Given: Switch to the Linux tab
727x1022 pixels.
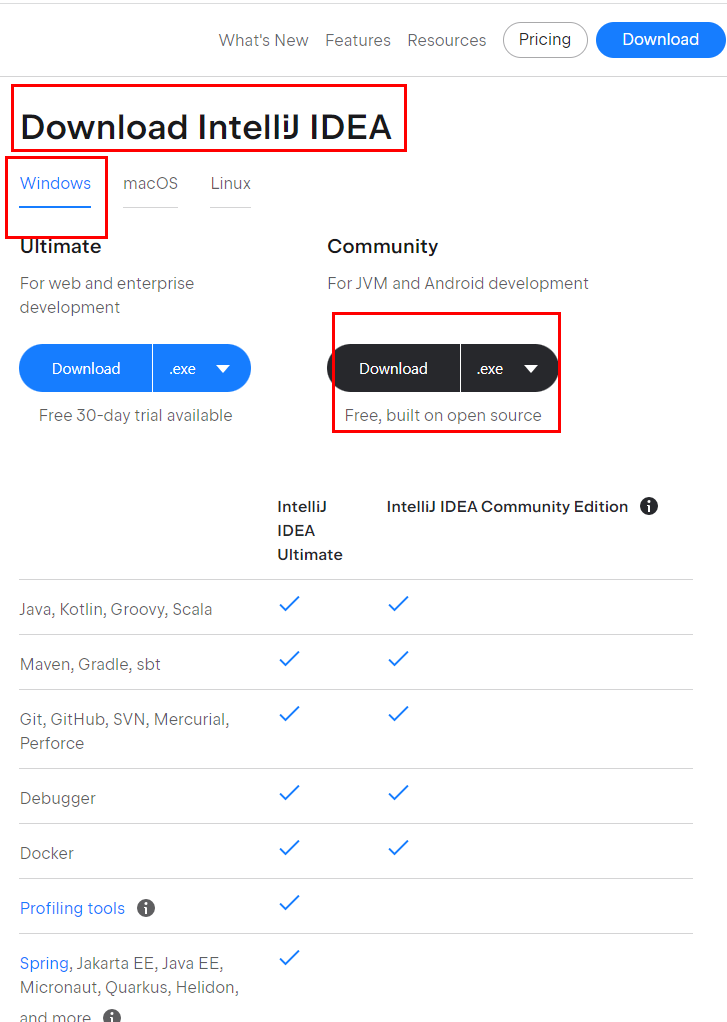Looking at the screenshot, I should coord(230,184).
